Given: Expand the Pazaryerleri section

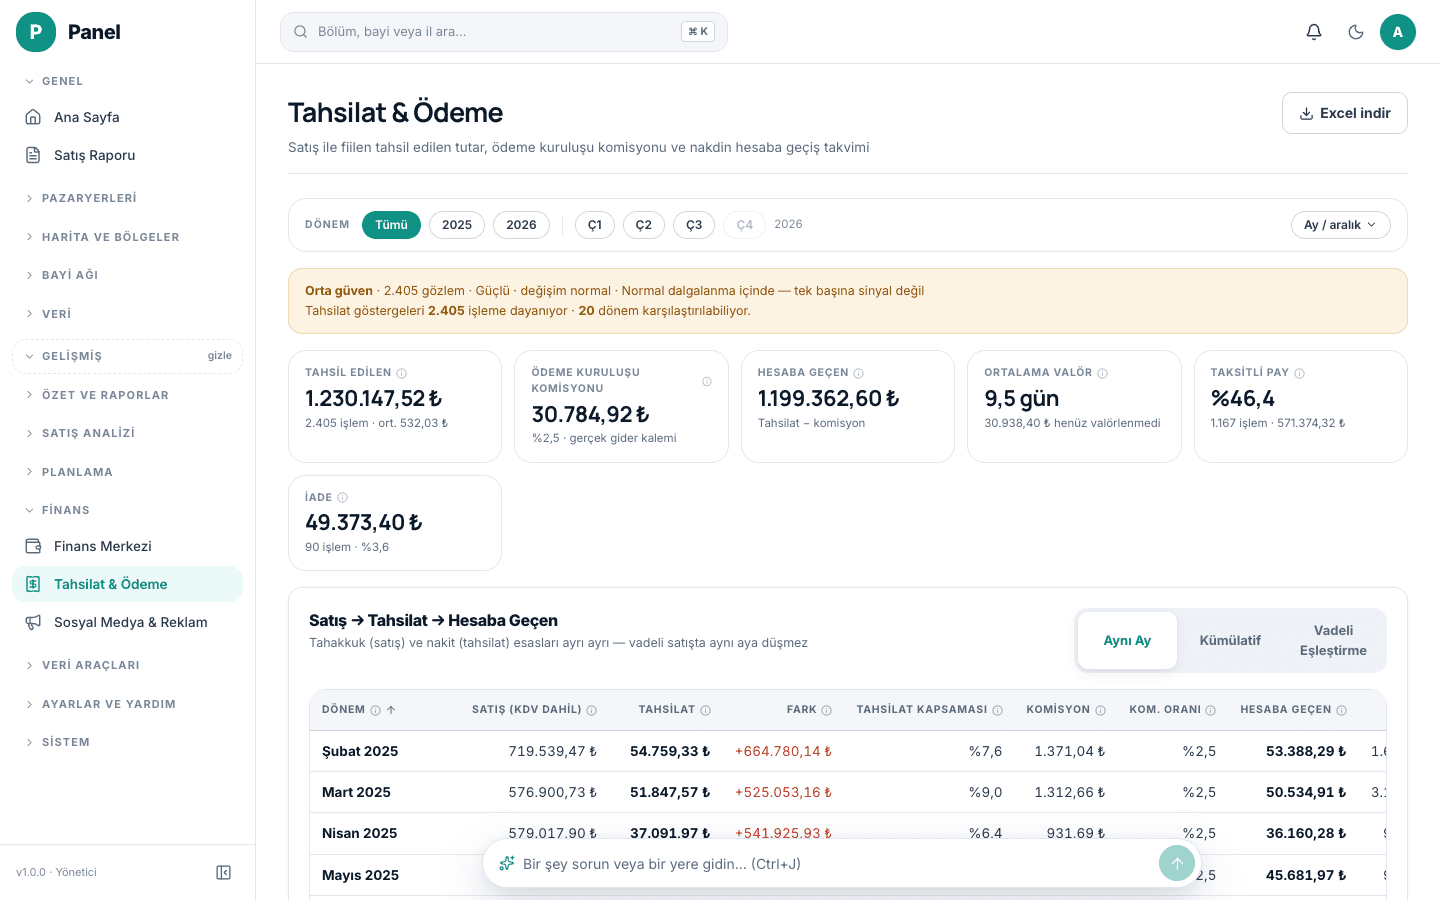Looking at the screenshot, I should (127, 198).
